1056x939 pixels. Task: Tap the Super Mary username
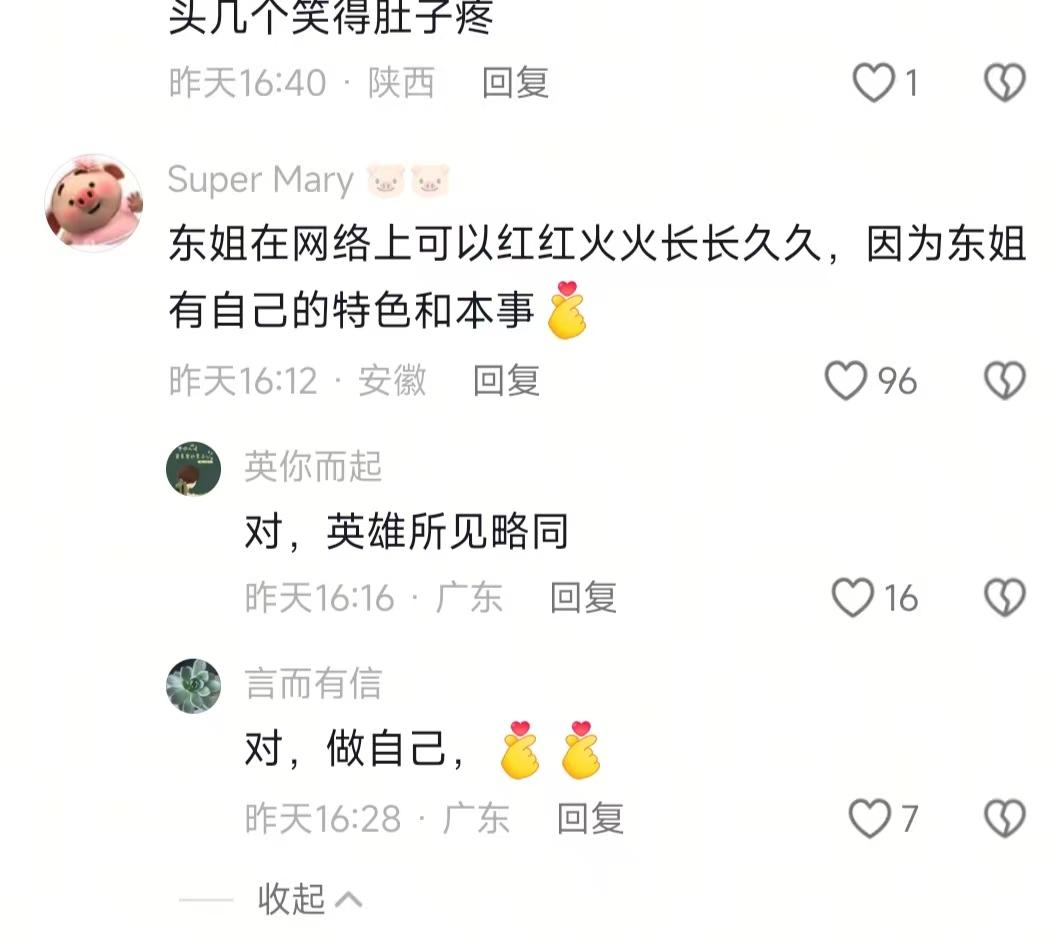pos(261,181)
